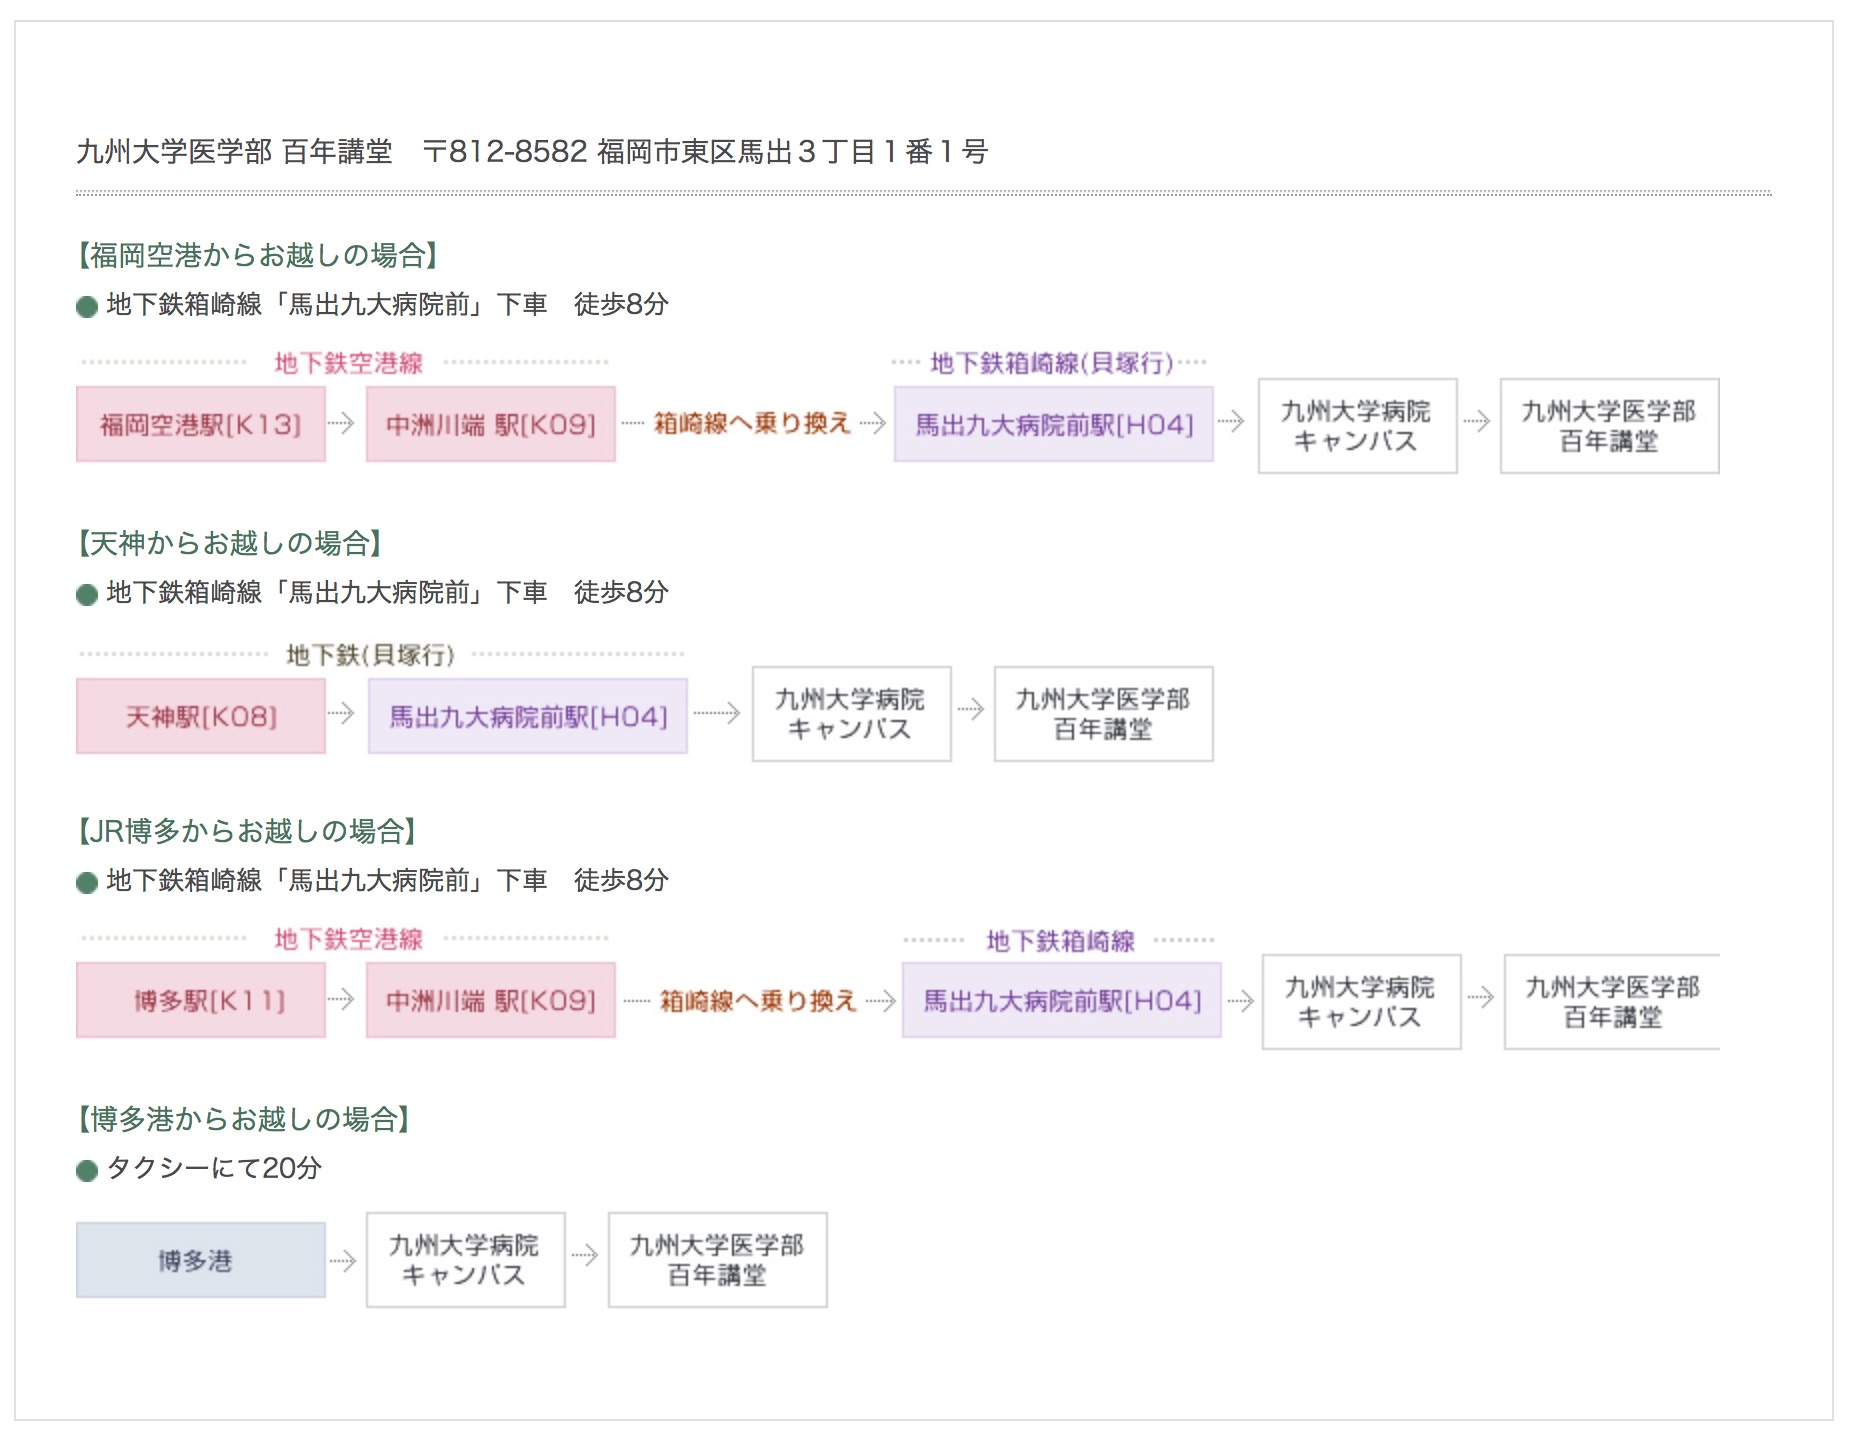
Task: Click green bullet beside タクシーにて20分
Action: click(87, 1170)
